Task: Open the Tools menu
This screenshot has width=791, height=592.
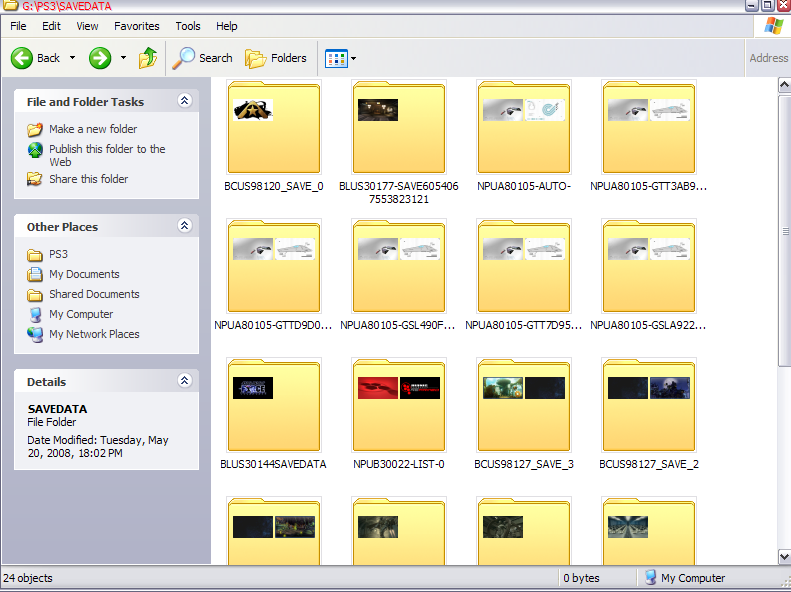Action: tap(188, 26)
